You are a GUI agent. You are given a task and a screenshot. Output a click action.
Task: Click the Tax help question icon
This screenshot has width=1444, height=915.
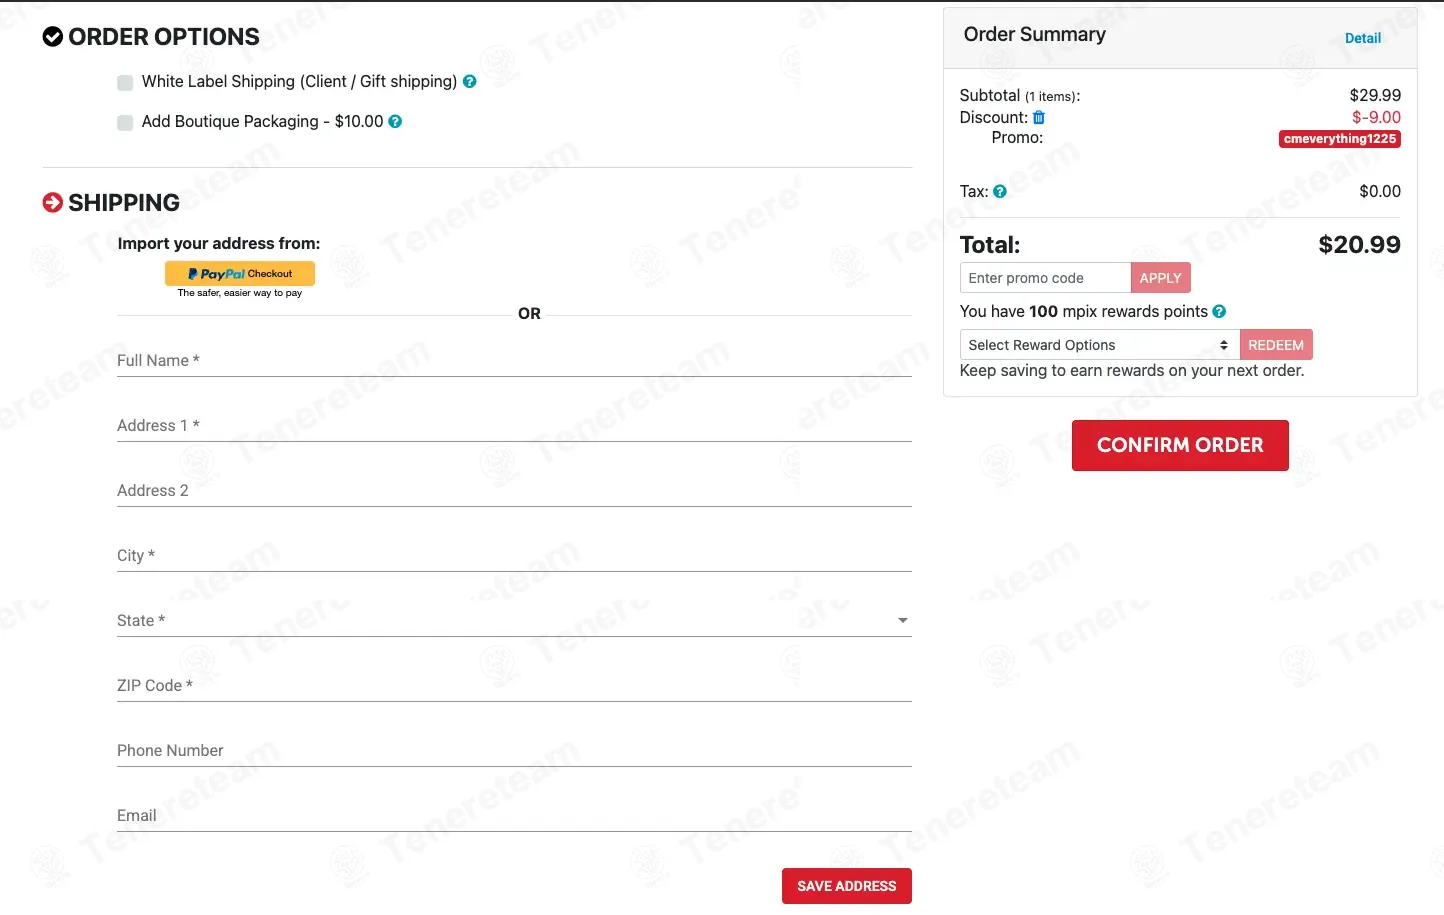tap(1000, 192)
